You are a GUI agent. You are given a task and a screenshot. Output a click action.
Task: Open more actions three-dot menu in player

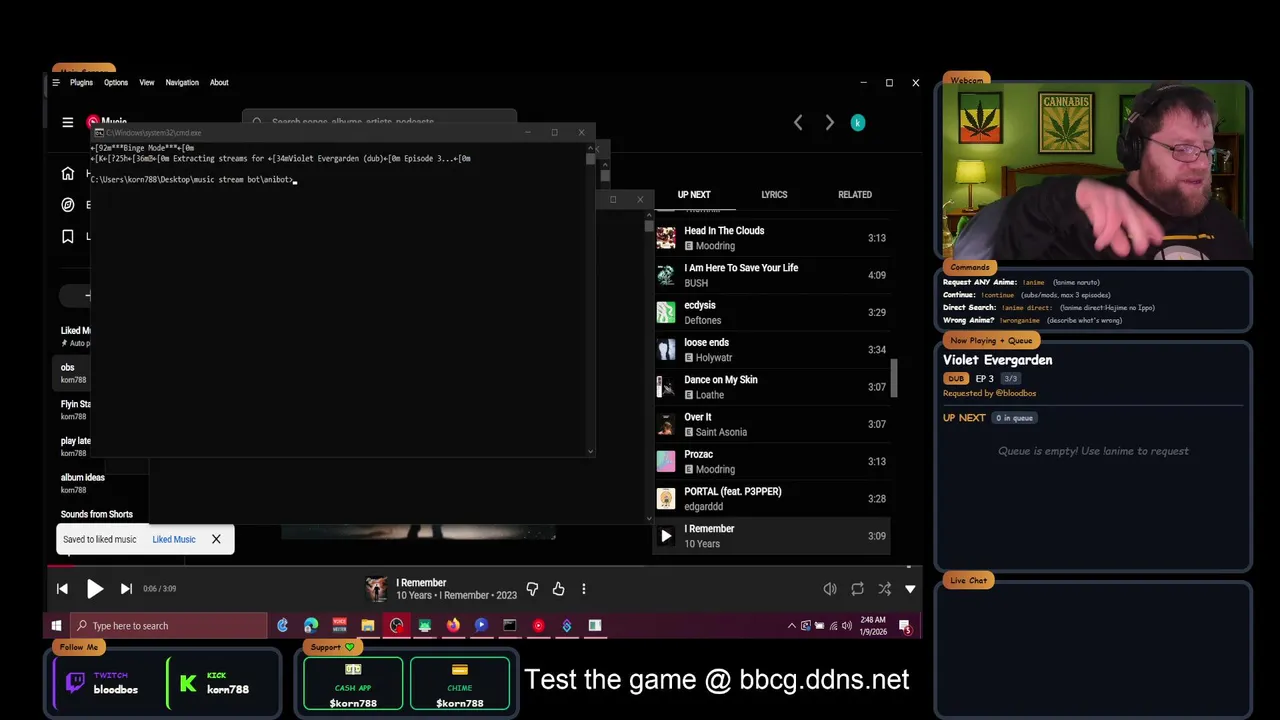tap(584, 589)
